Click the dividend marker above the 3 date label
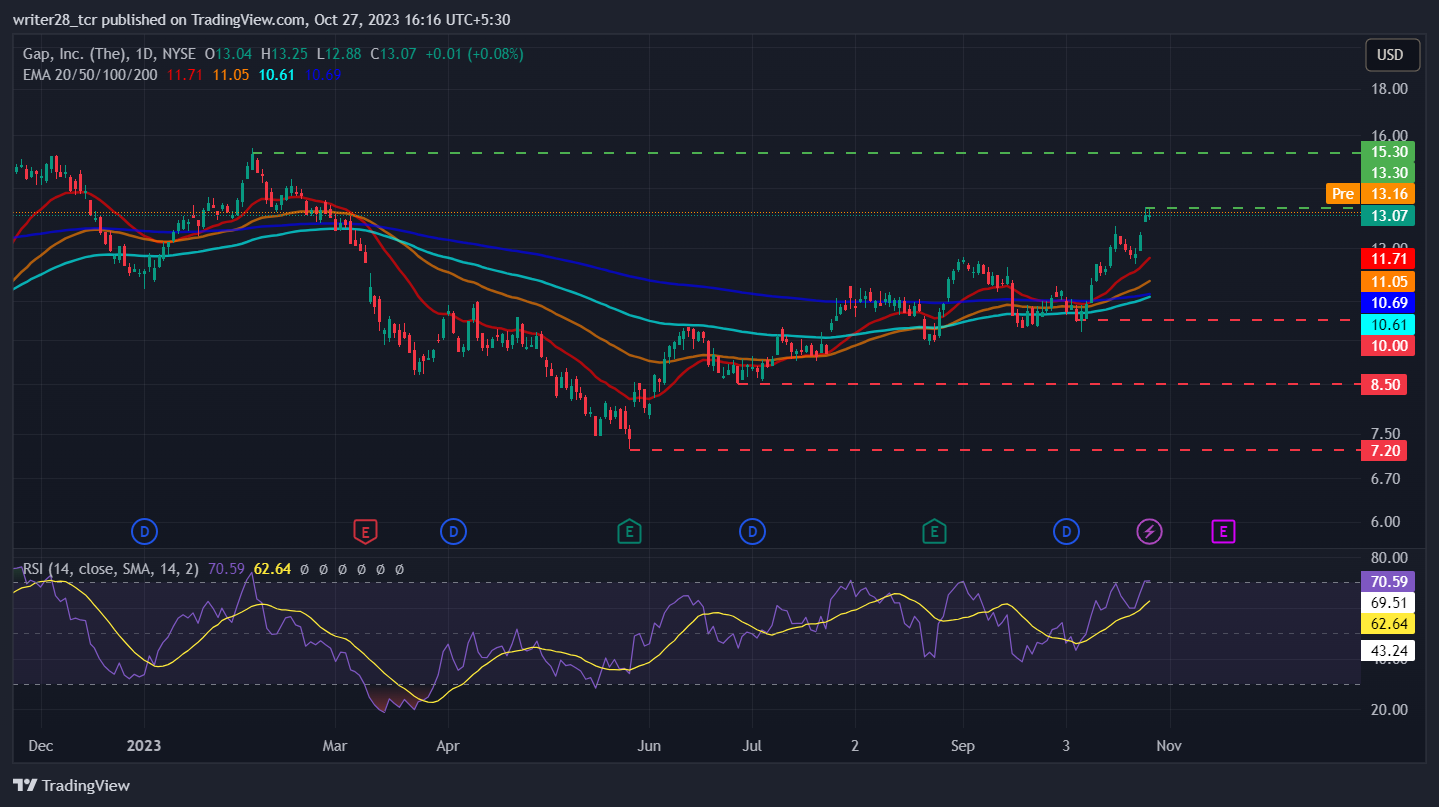 click(x=1067, y=531)
